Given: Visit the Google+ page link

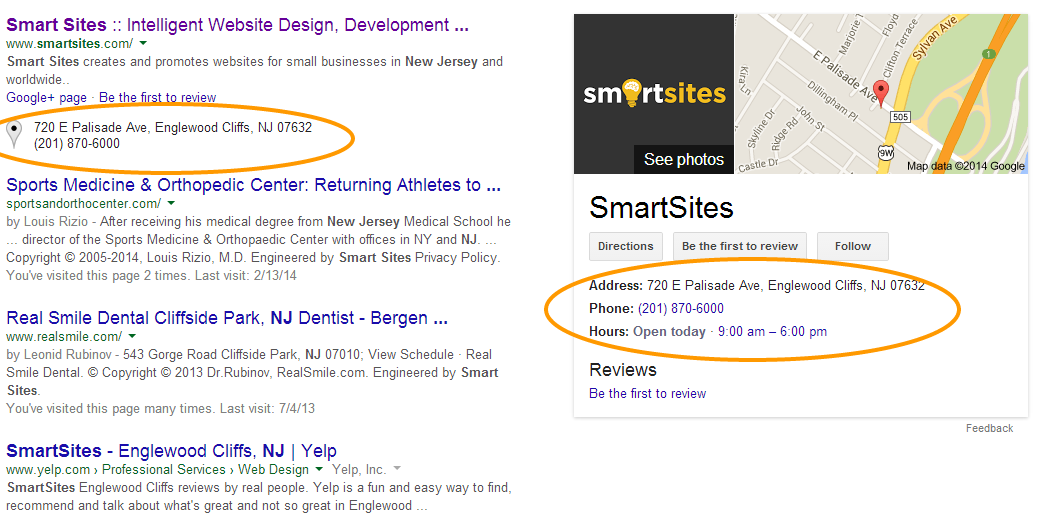Looking at the screenshot, I should click(x=46, y=97).
